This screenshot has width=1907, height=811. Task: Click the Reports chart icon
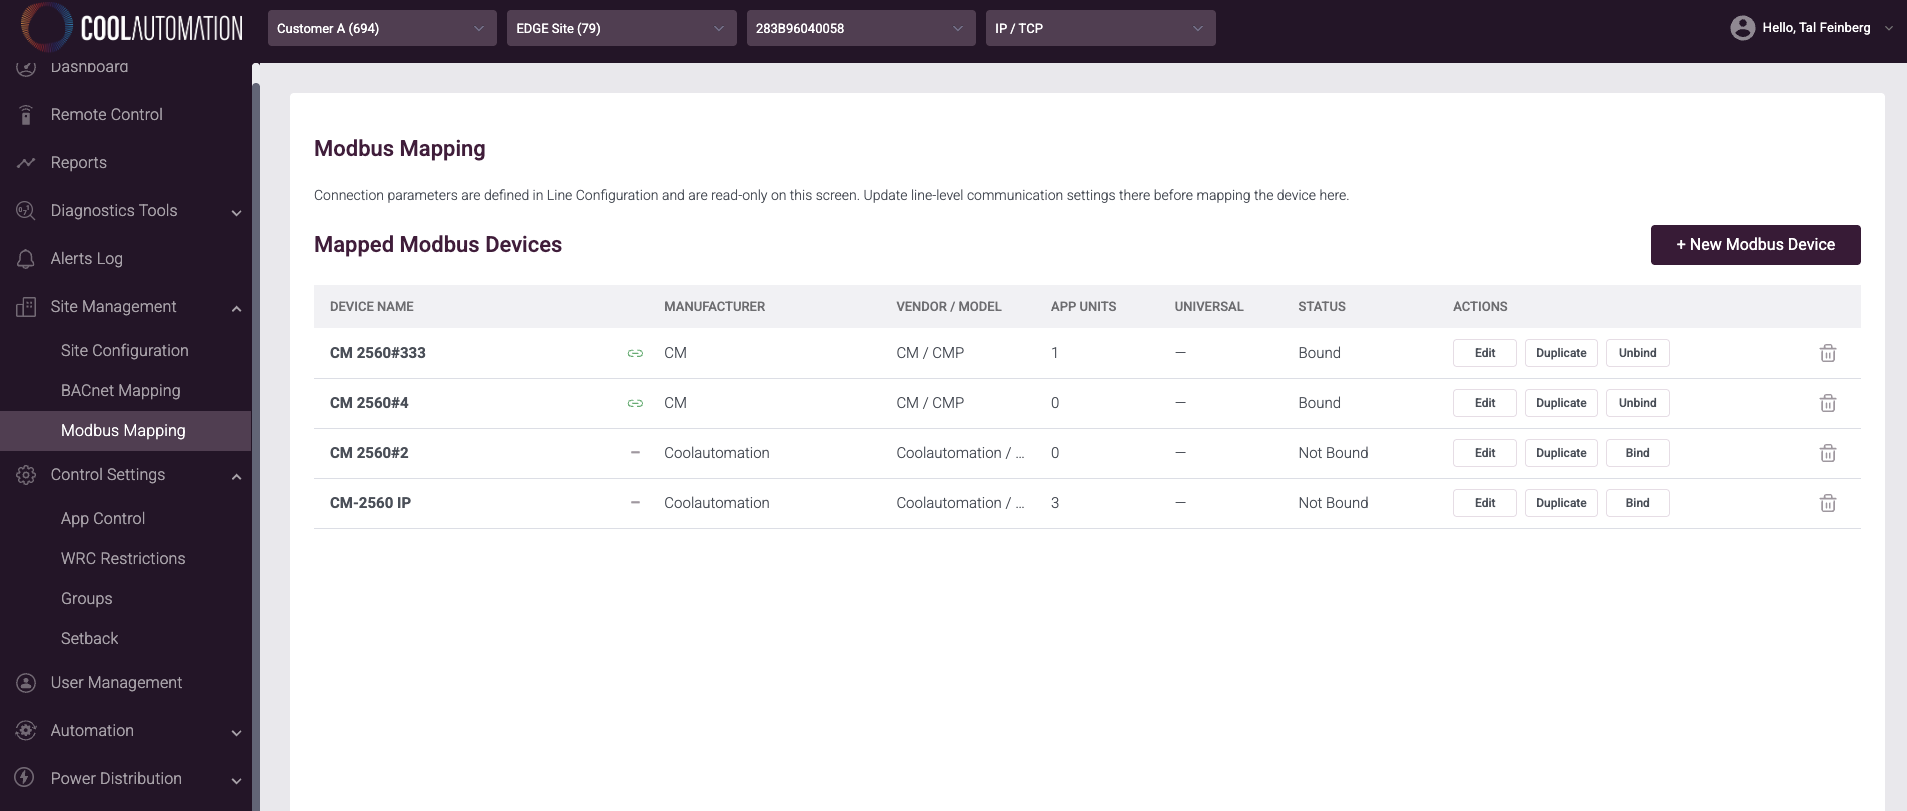(x=26, y=163)
